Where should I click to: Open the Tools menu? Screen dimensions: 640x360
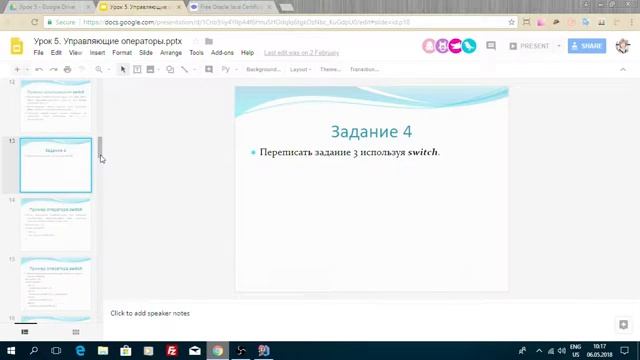click(196, 53)
